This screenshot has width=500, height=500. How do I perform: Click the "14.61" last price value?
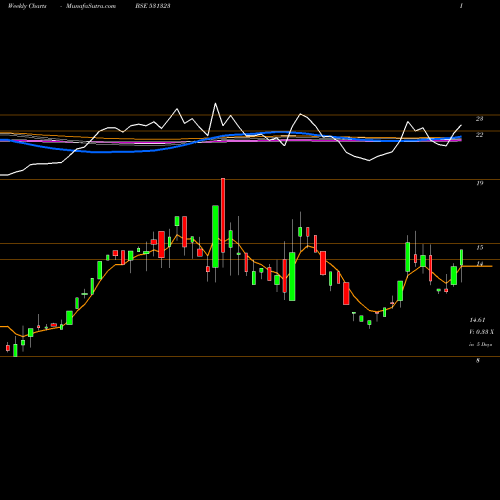pyautogui.click(x=477, y=320)
